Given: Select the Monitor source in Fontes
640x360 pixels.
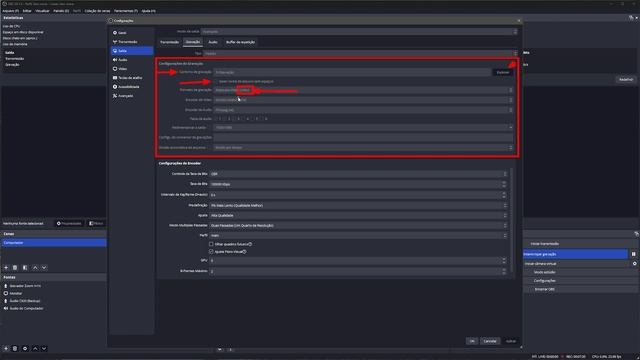Looking at the screenshot, I should pyautogui.click(x=16, y=293).
